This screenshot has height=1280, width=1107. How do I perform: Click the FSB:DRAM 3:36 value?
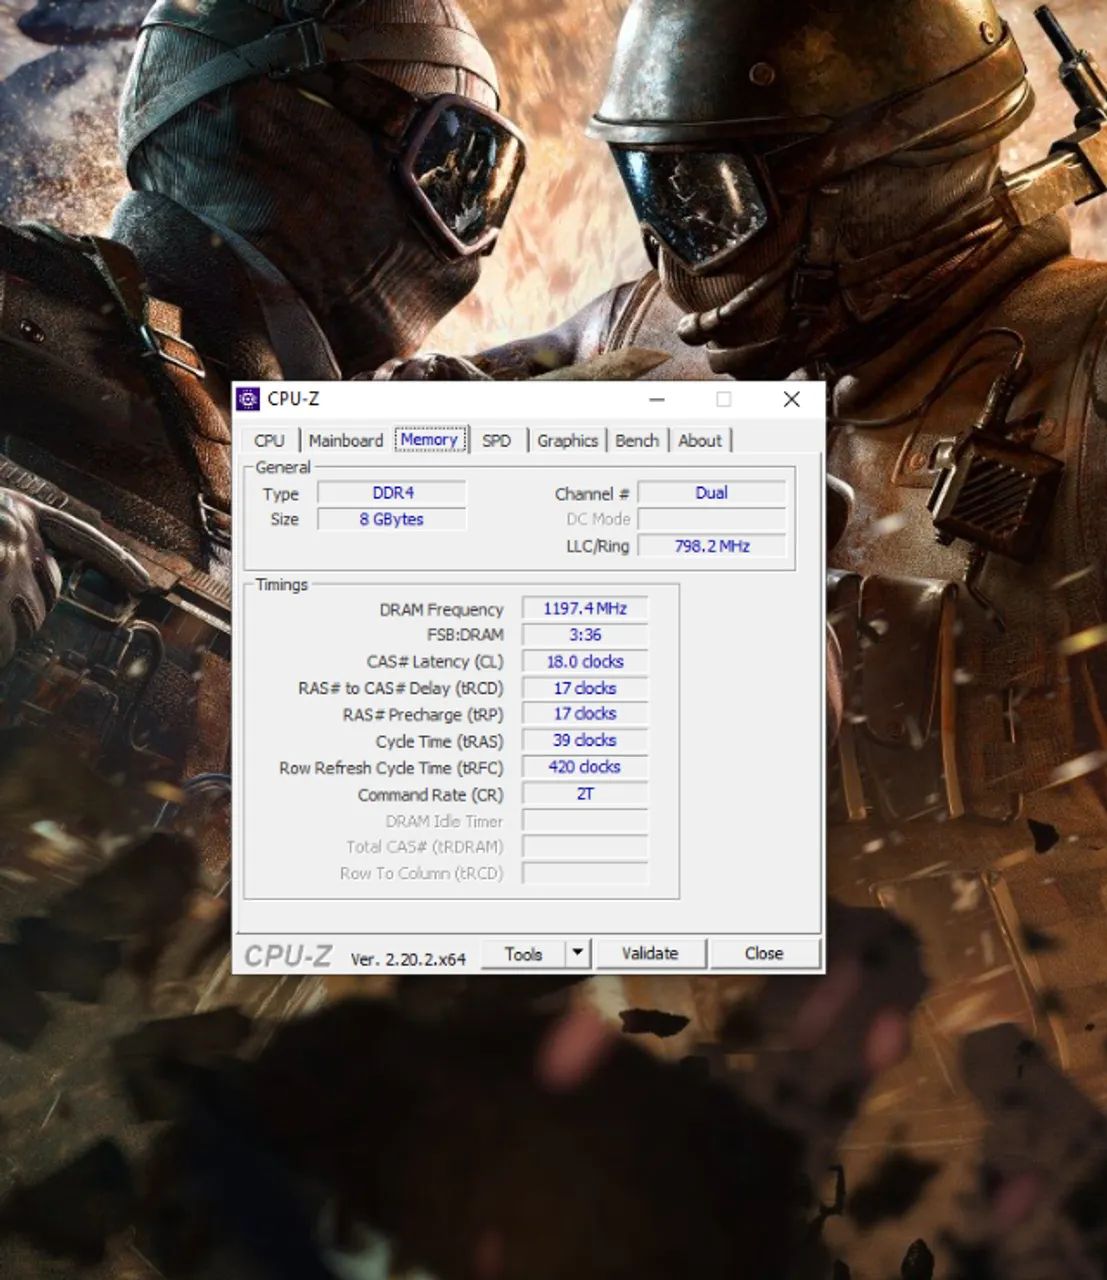585,635
